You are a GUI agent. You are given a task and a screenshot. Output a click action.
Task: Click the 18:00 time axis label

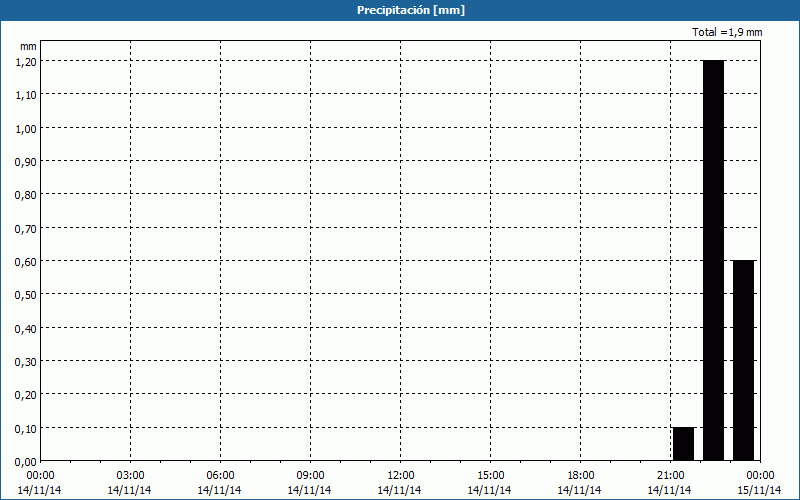tap(581, 476)
